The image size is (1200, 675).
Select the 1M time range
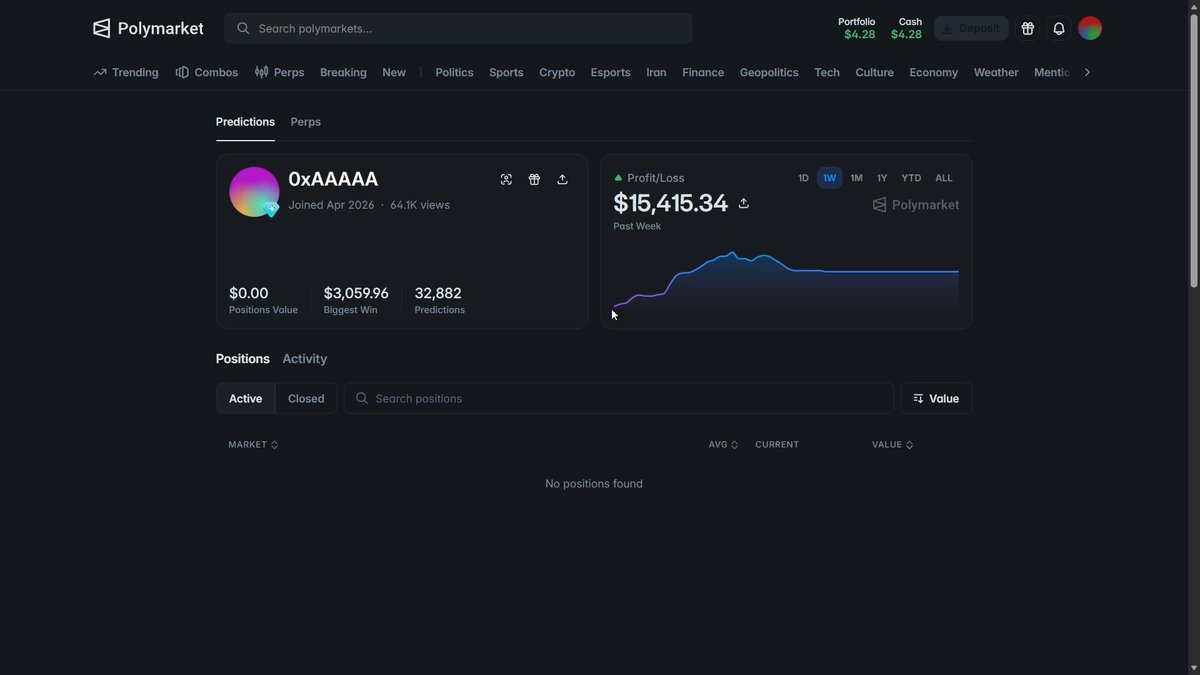tap(856, 178)
